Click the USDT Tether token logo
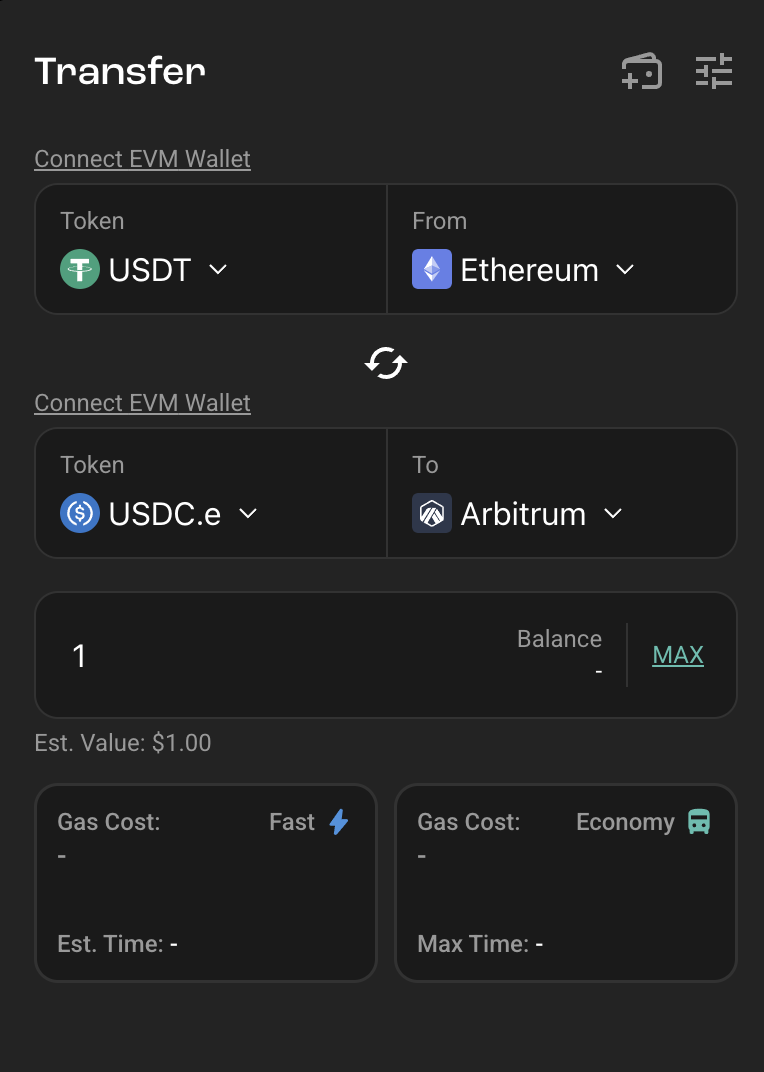Viewport: 764px width, 1072px height. pos(80,269)
